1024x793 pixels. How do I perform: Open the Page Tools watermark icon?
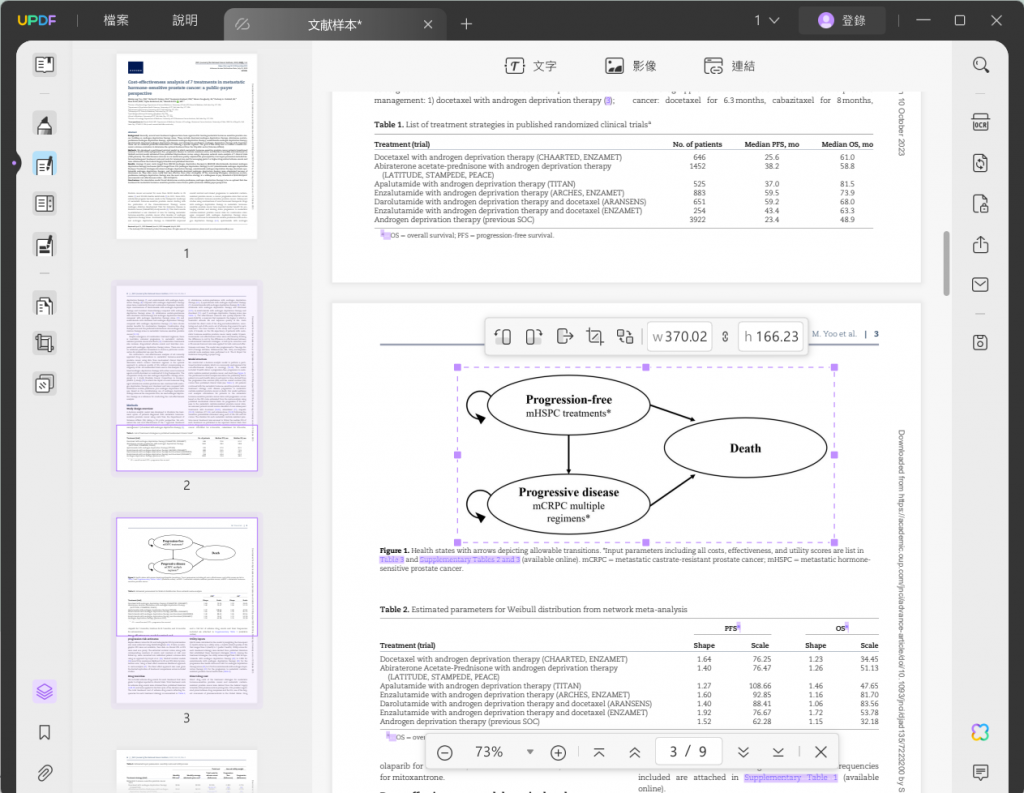click(44, 383)
